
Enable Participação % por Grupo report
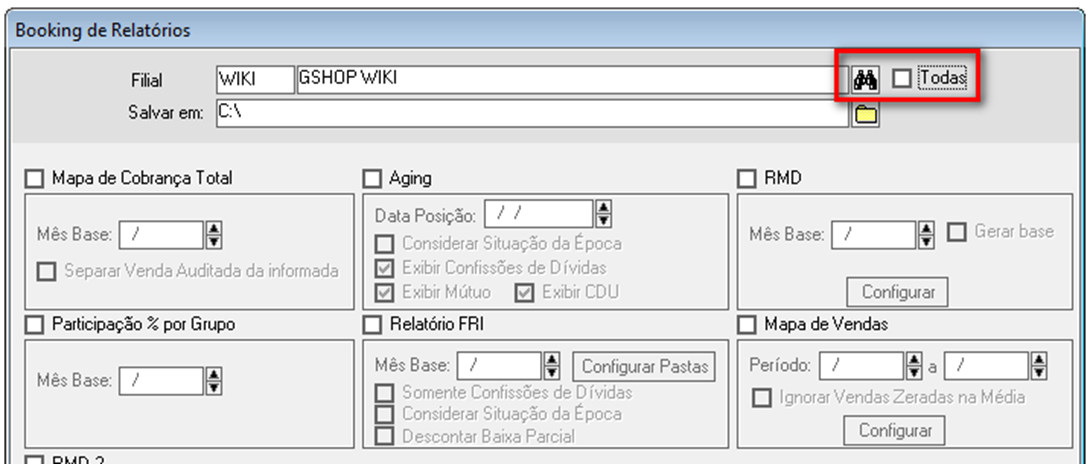point(33,325)
